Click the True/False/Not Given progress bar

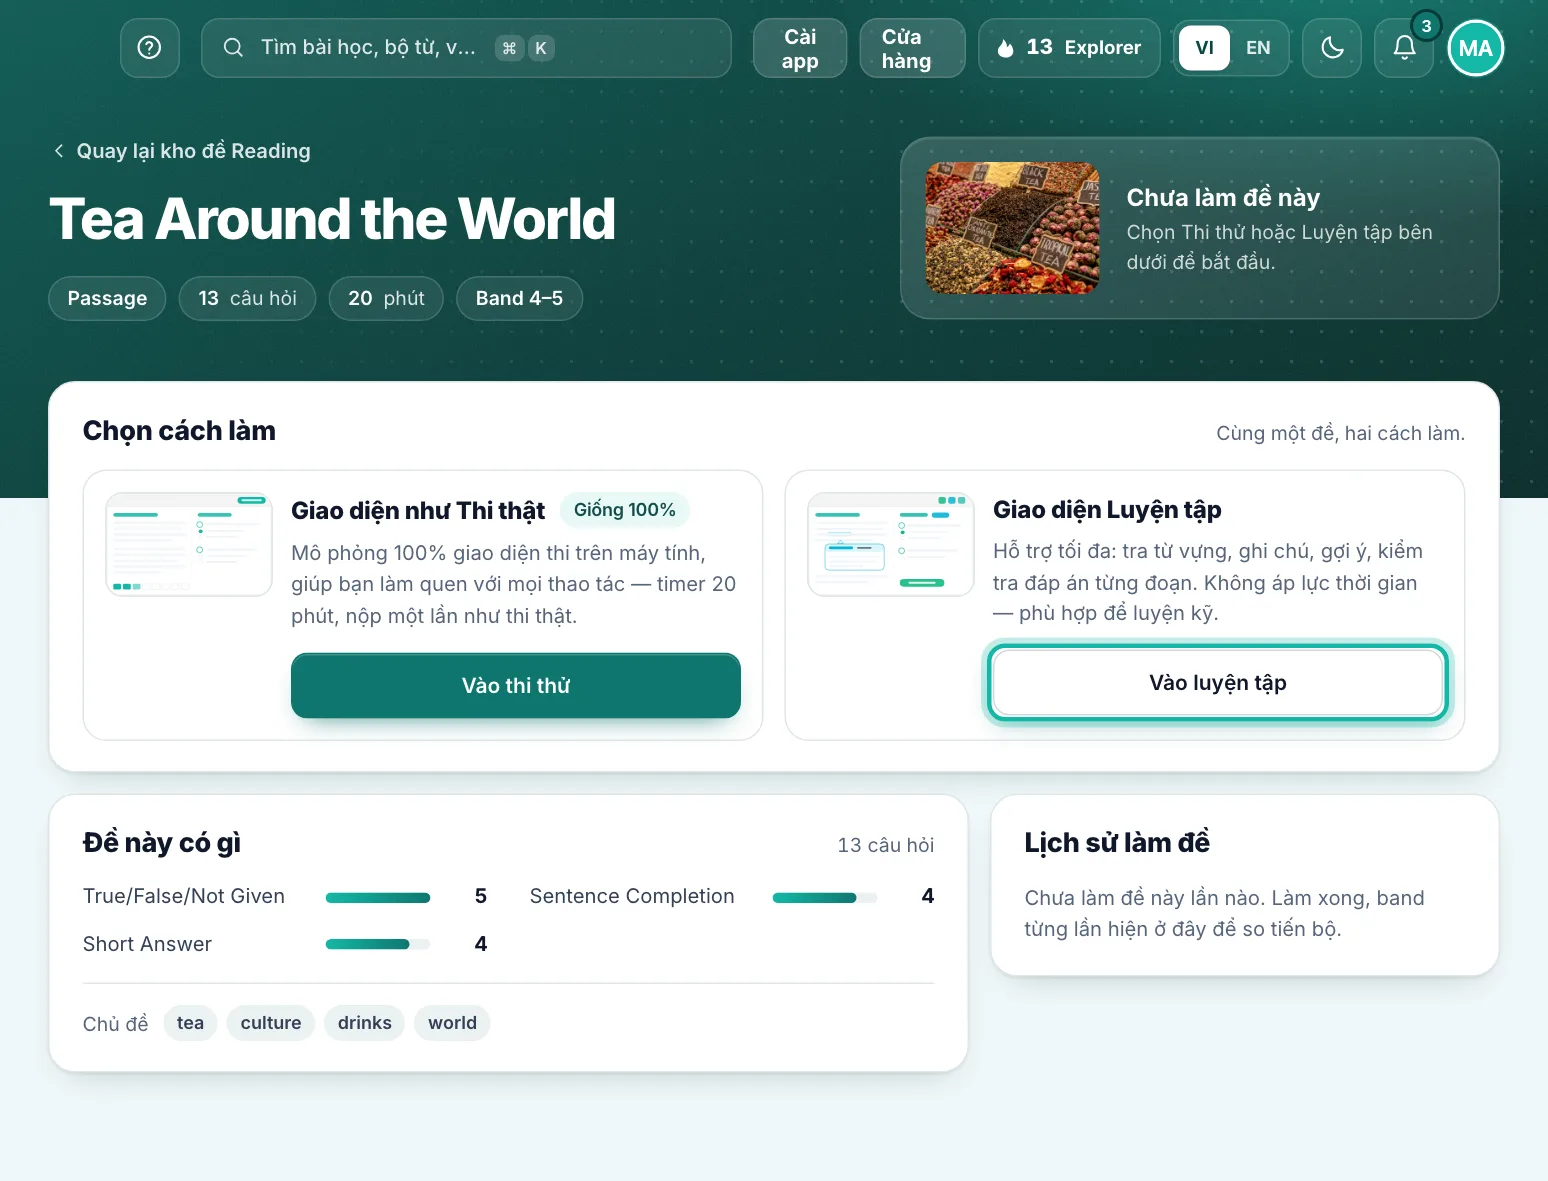click(378, 898)
